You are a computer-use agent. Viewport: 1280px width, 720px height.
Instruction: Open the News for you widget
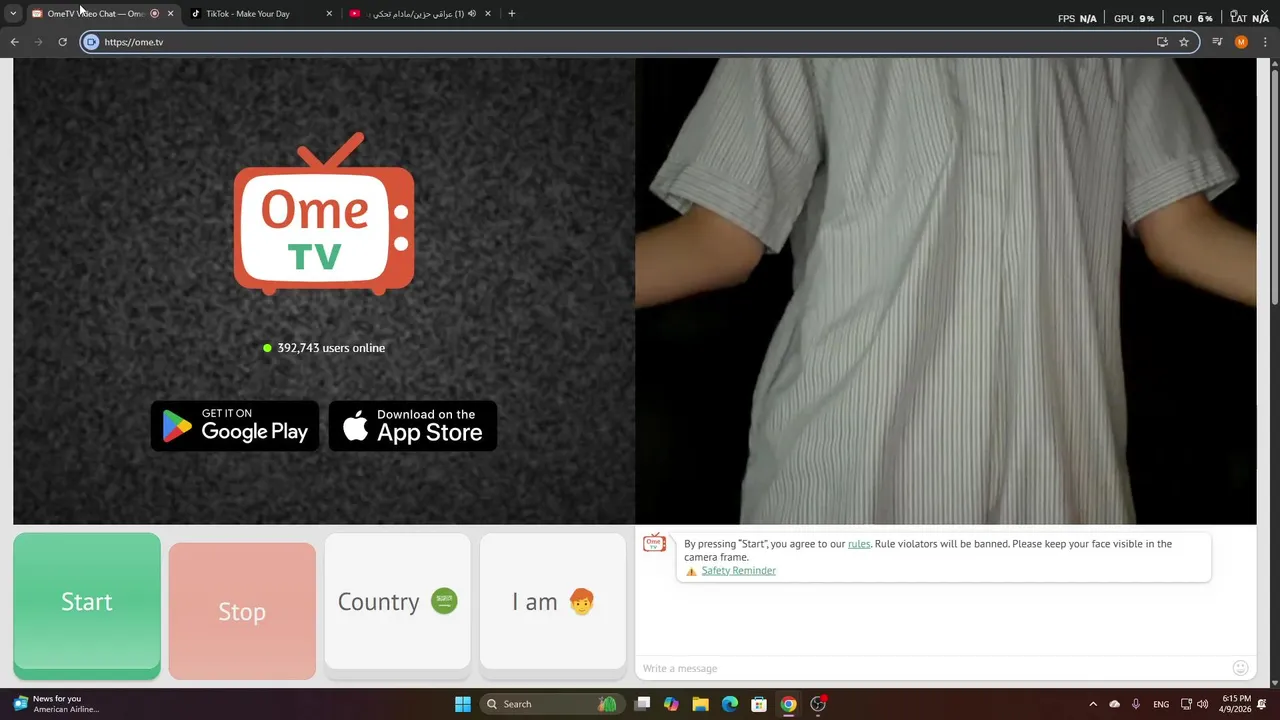(x=56, y=704)
